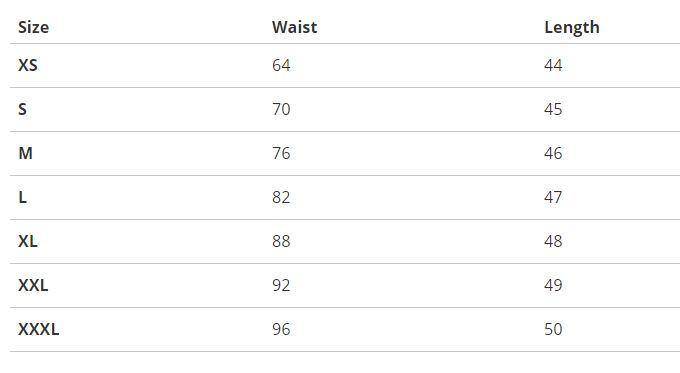Click waist value 96 for XXXL
680x373 pixels.
281,329
